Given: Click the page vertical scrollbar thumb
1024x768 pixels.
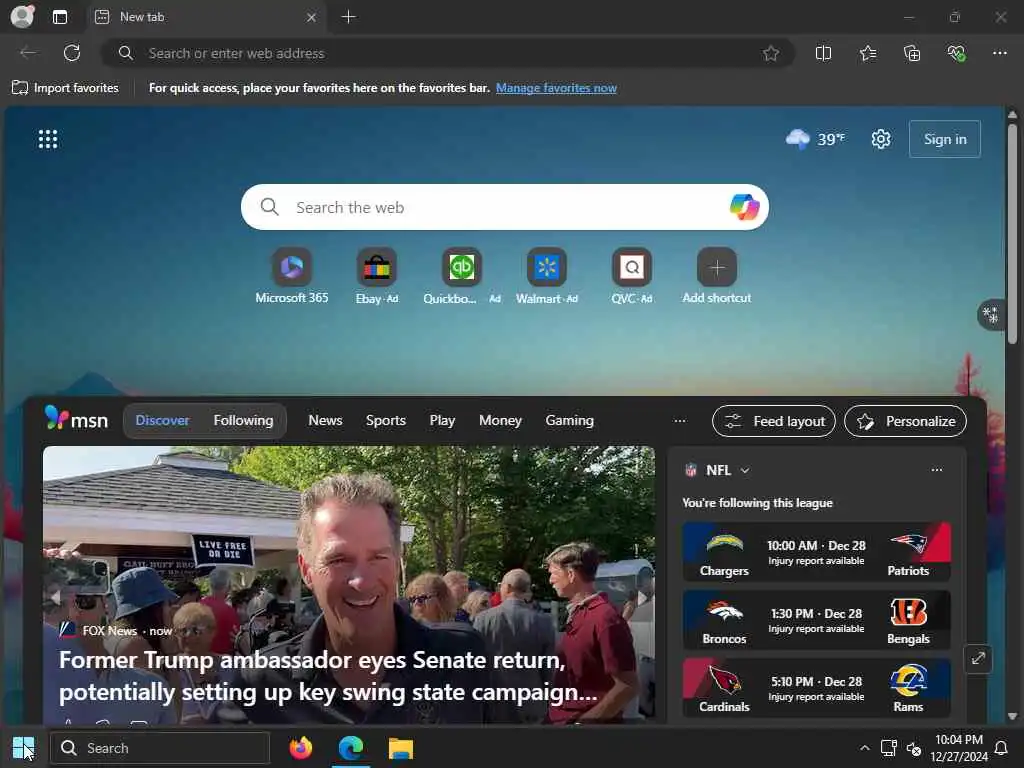Looking at the screenshot, I should 1012,233.
